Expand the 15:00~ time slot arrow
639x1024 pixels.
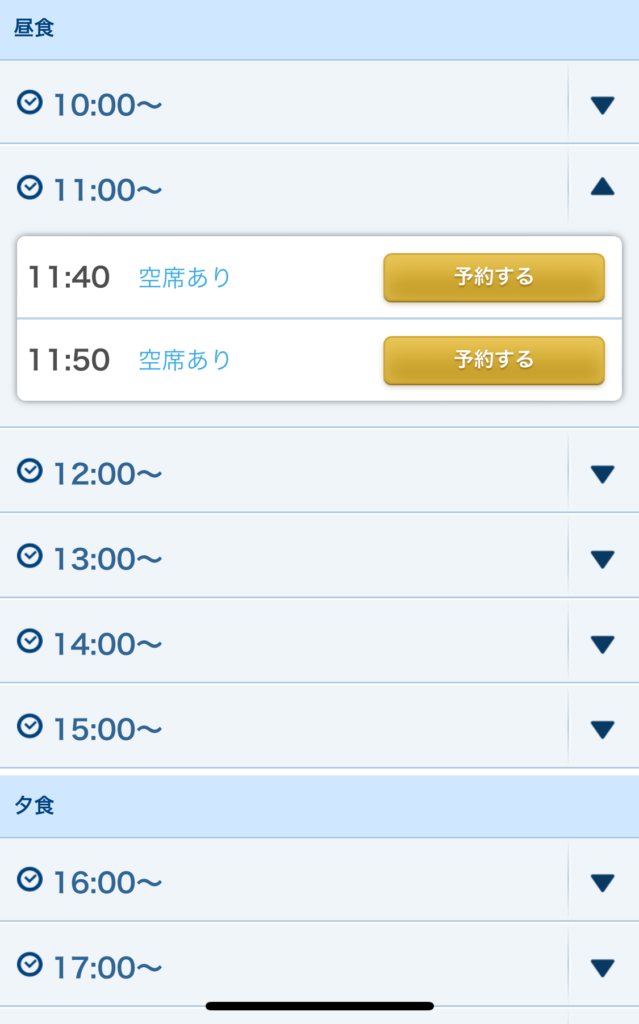[x=602, y=728]
